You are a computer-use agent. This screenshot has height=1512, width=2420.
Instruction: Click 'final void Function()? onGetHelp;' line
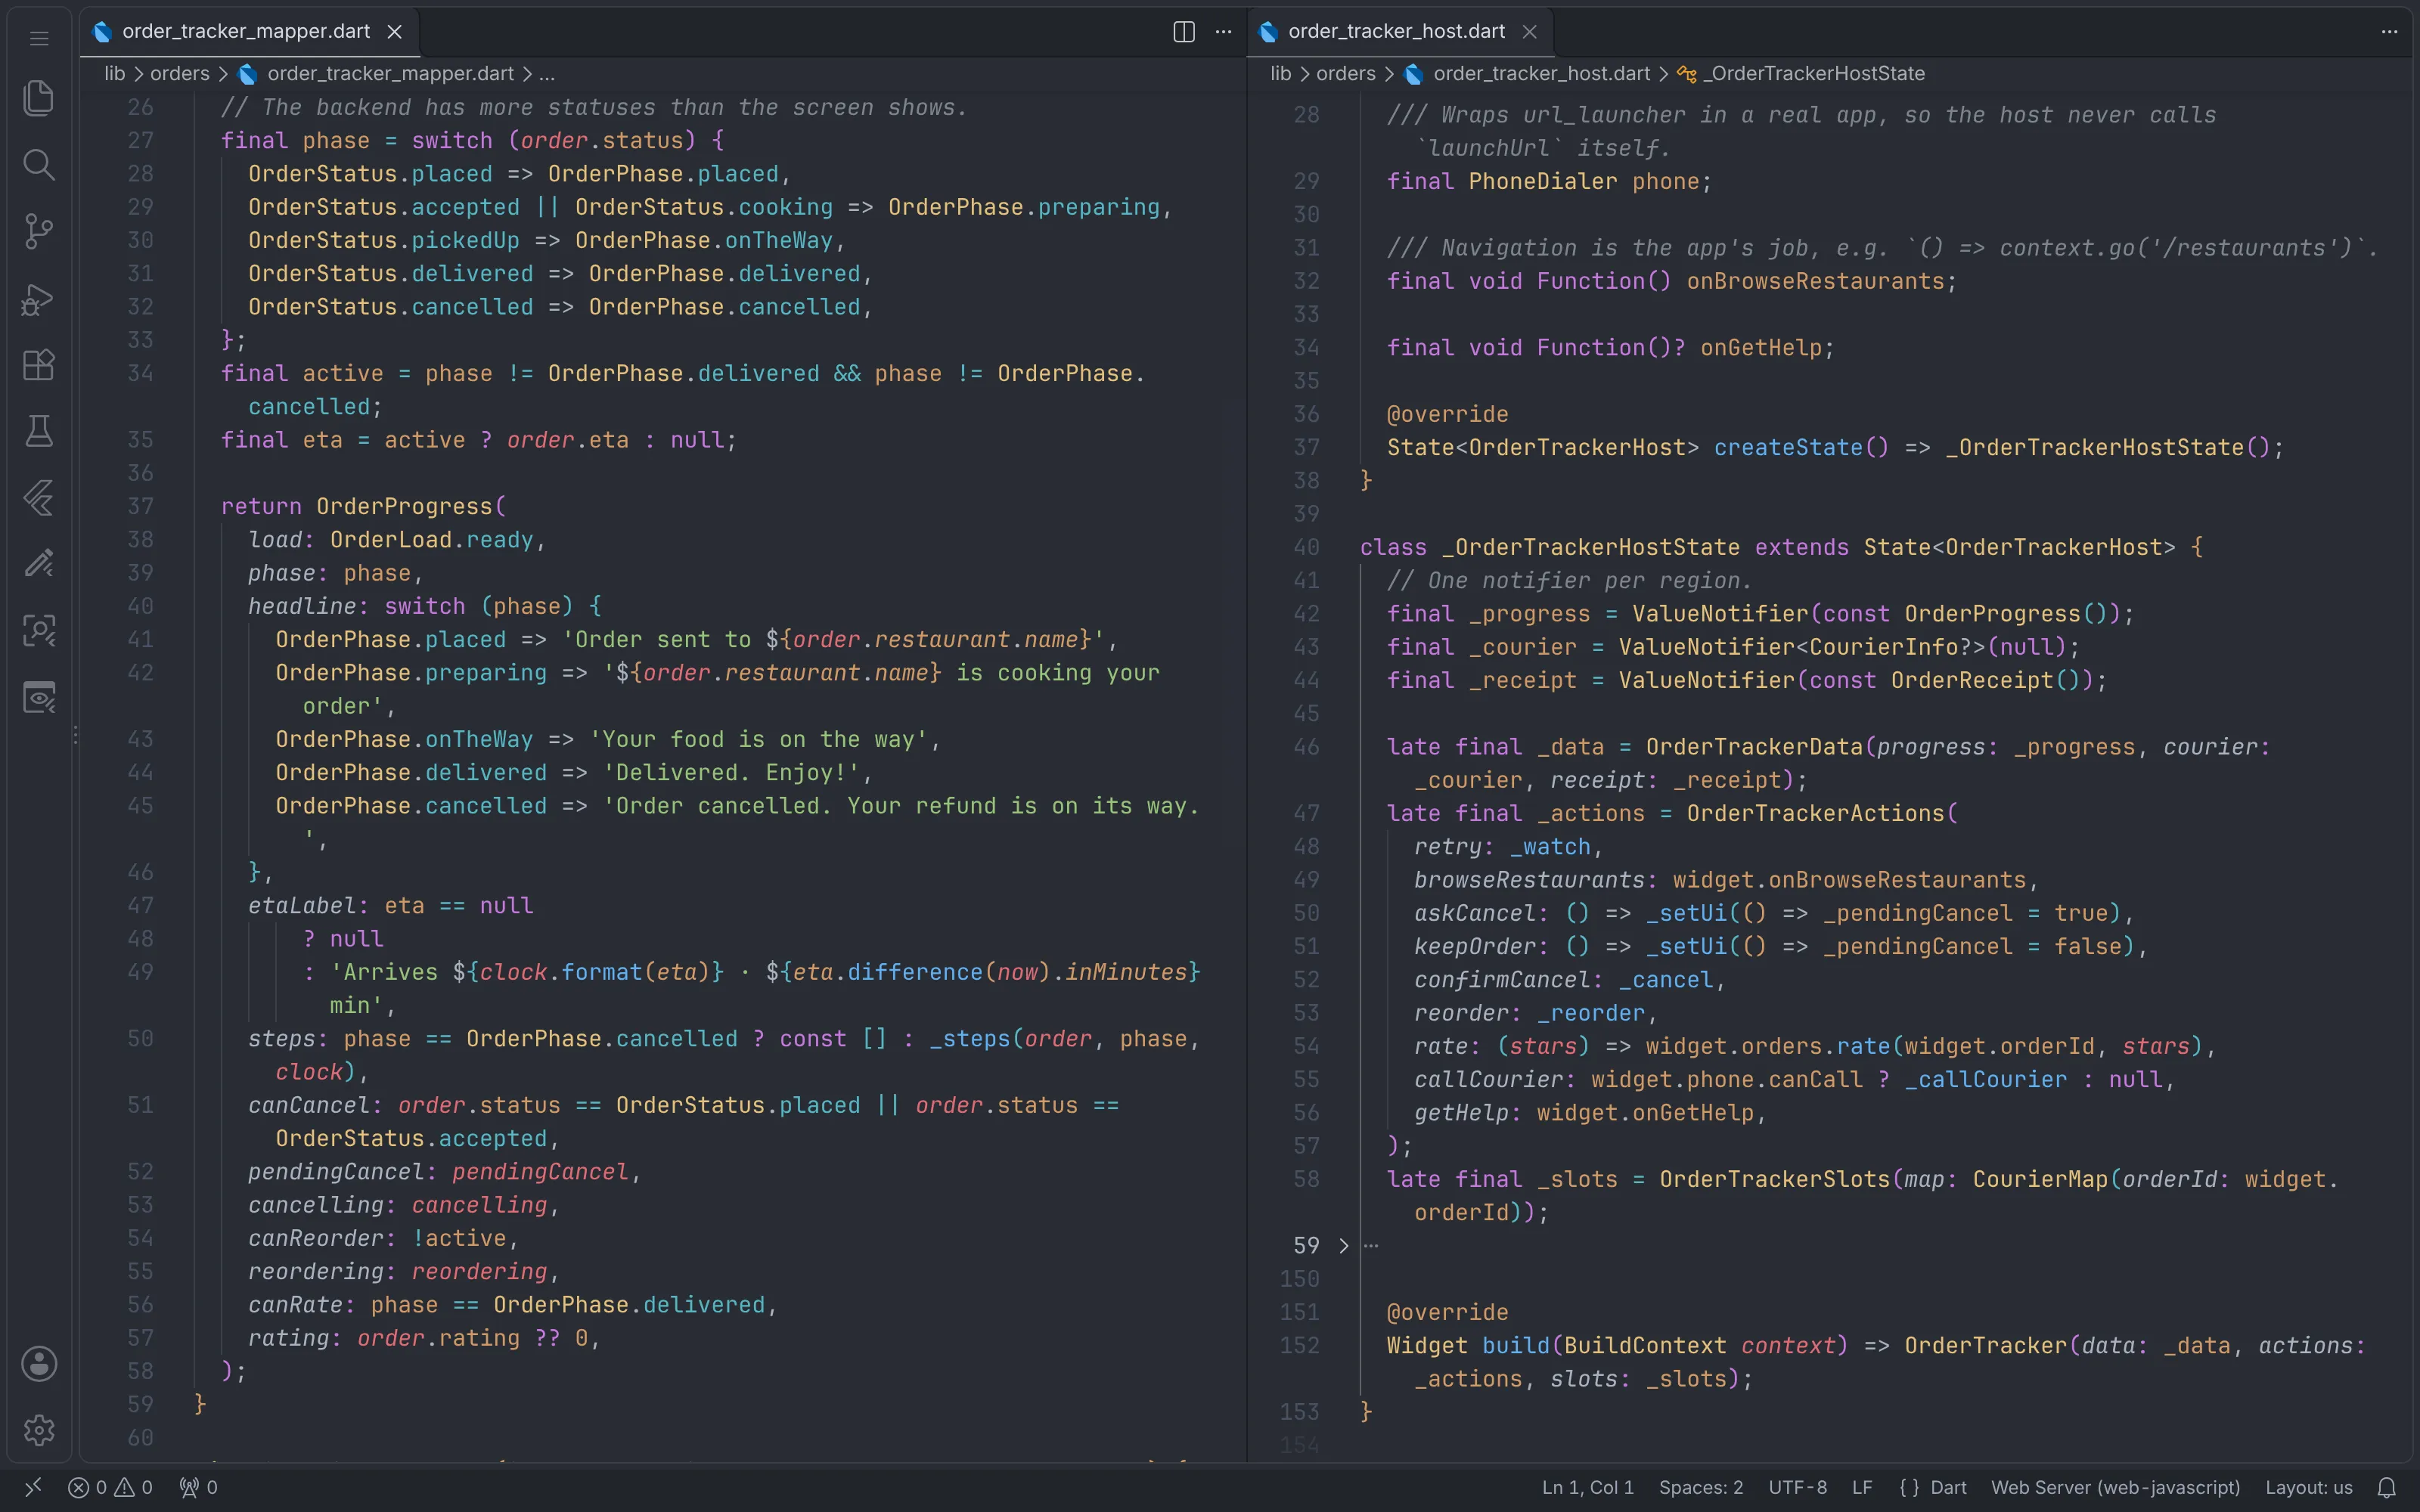pos(1610,348)
